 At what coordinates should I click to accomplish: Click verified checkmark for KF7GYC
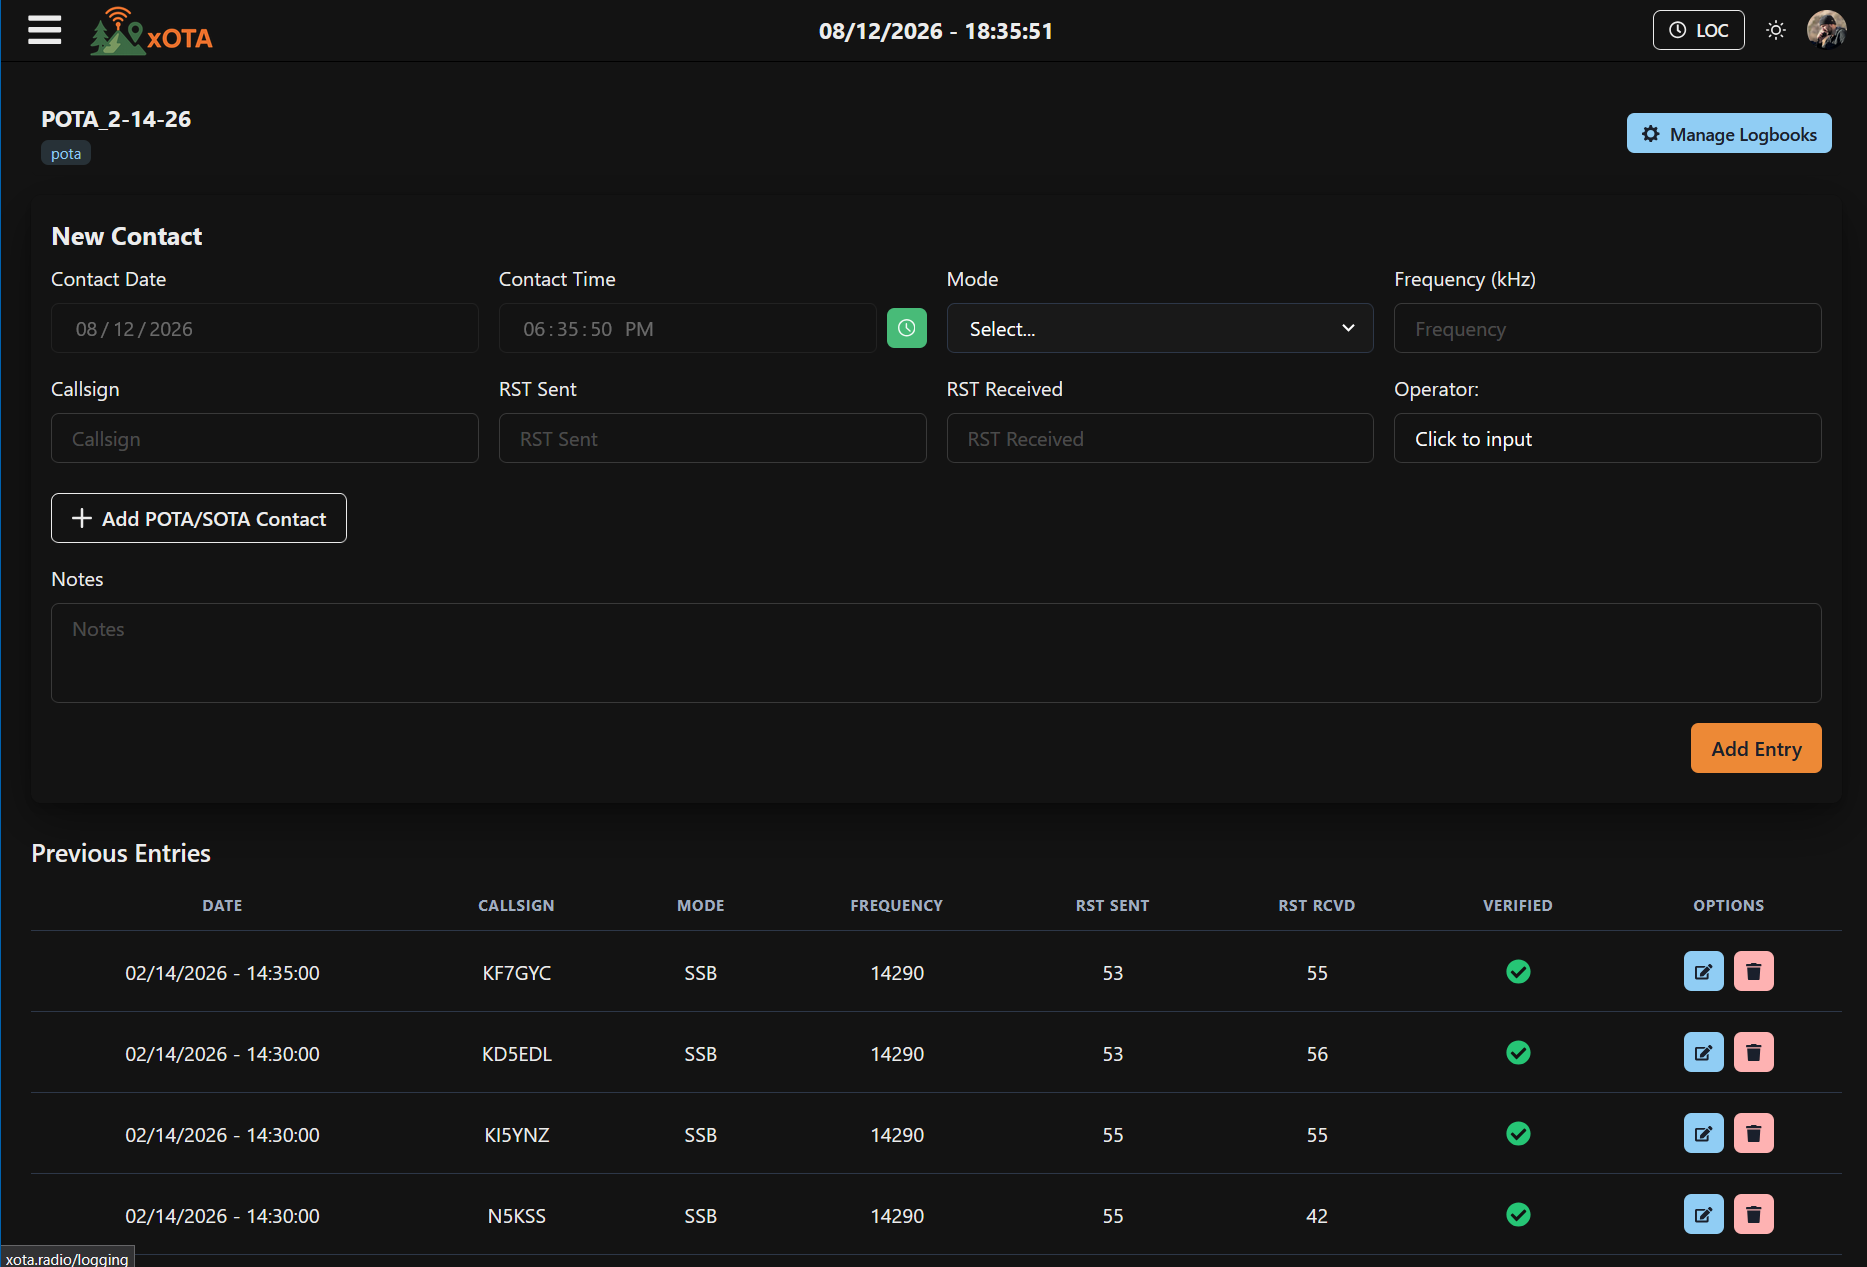click(x=1518, y=971)
